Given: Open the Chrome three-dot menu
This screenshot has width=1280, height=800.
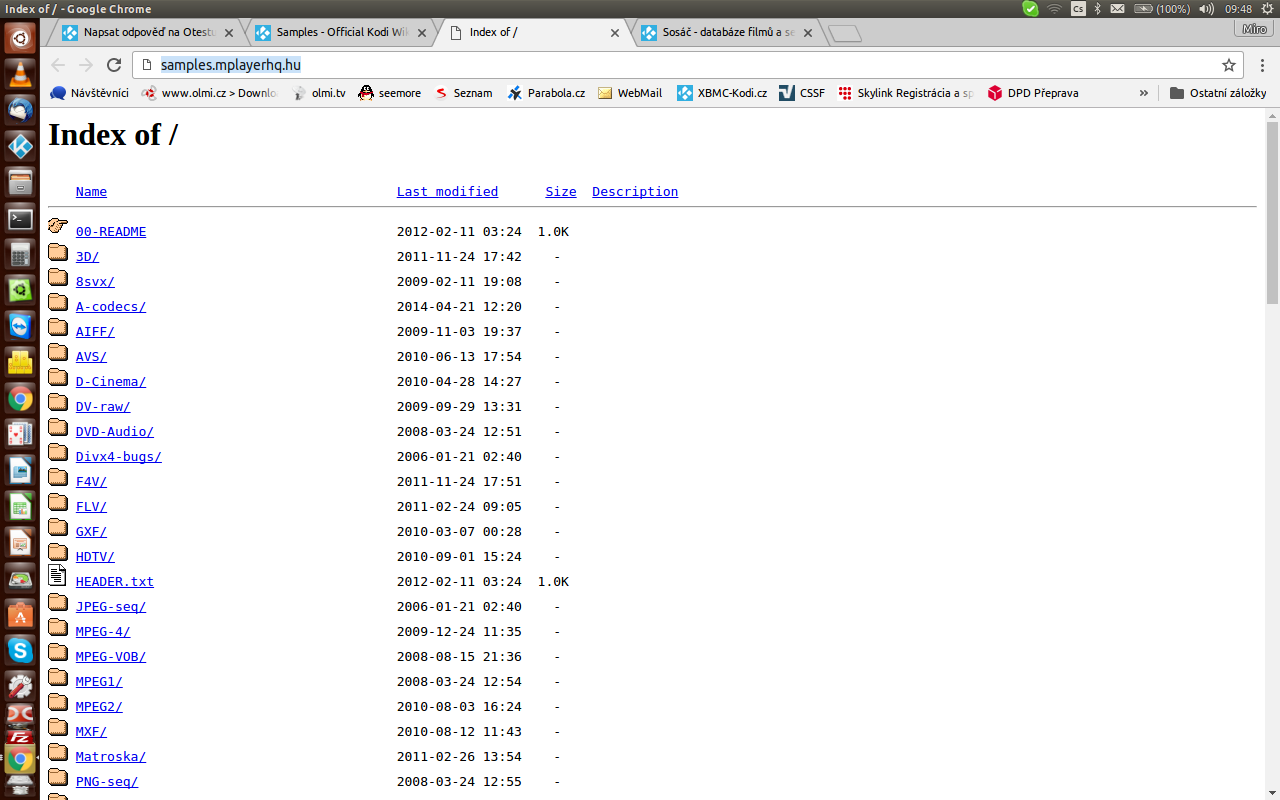Looking at the screenshot, I should [x=1263, y=65].
